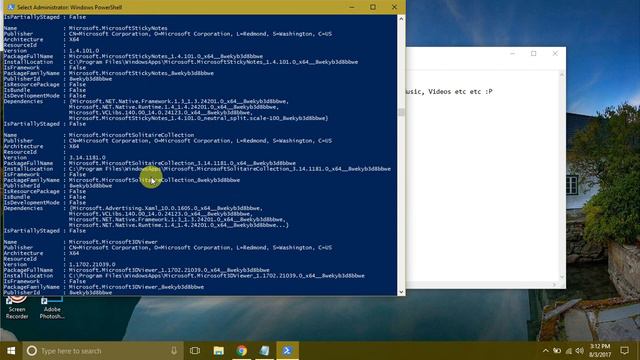Click the 3DViewer PackageFamilyName value

pyautogui.click(x=136, y=287)
